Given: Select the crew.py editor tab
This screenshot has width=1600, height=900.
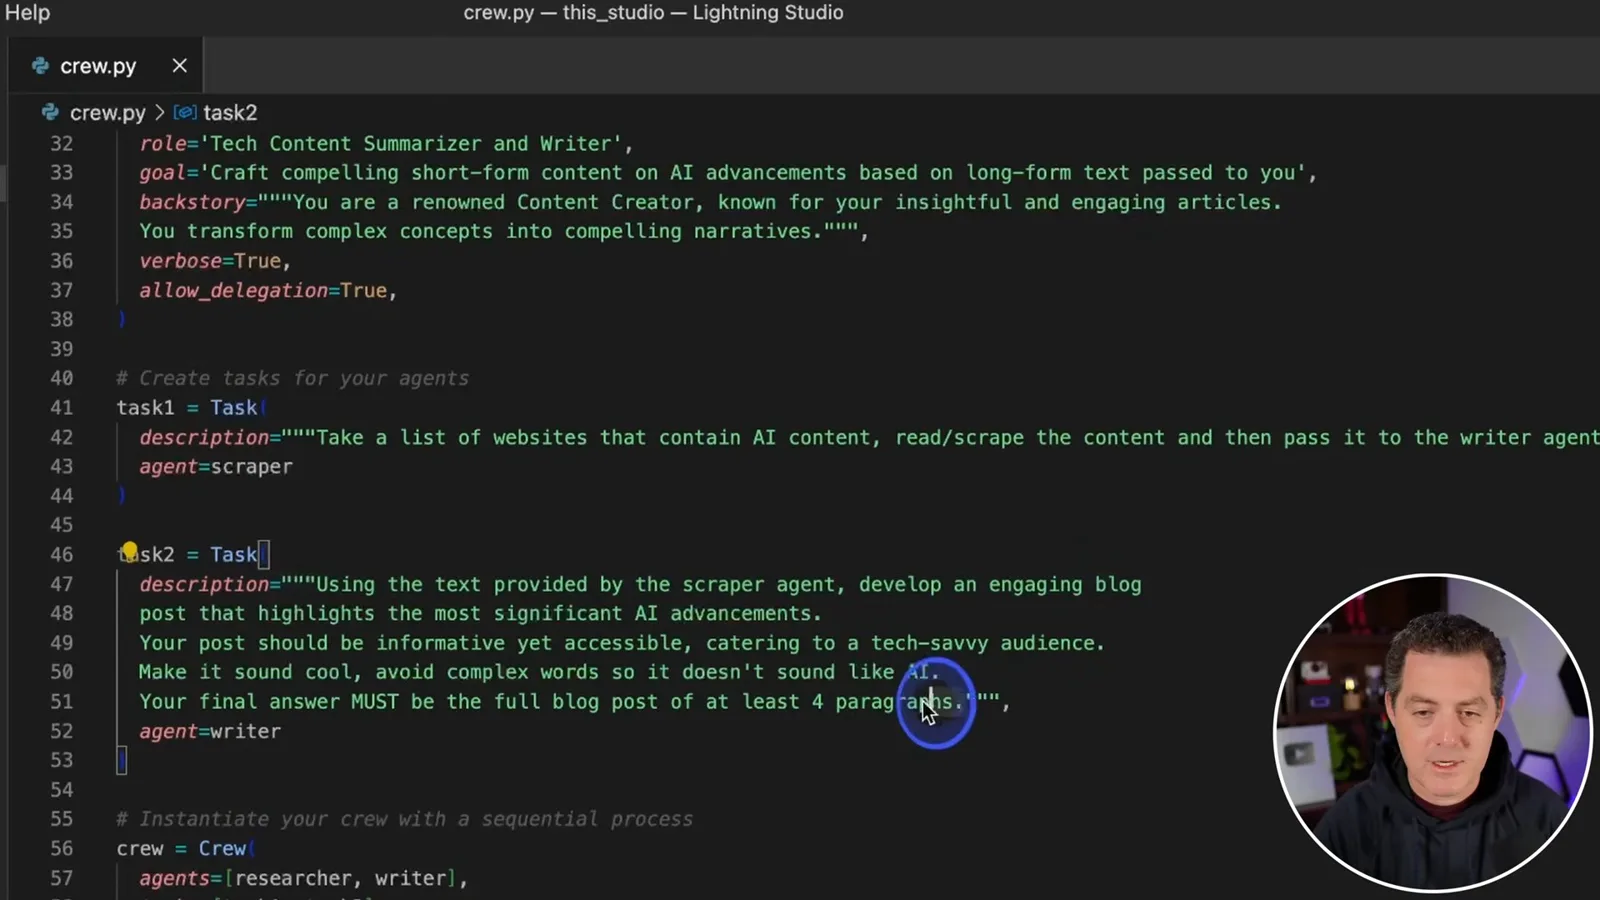Looking at the screenshot, I should 104,66.
